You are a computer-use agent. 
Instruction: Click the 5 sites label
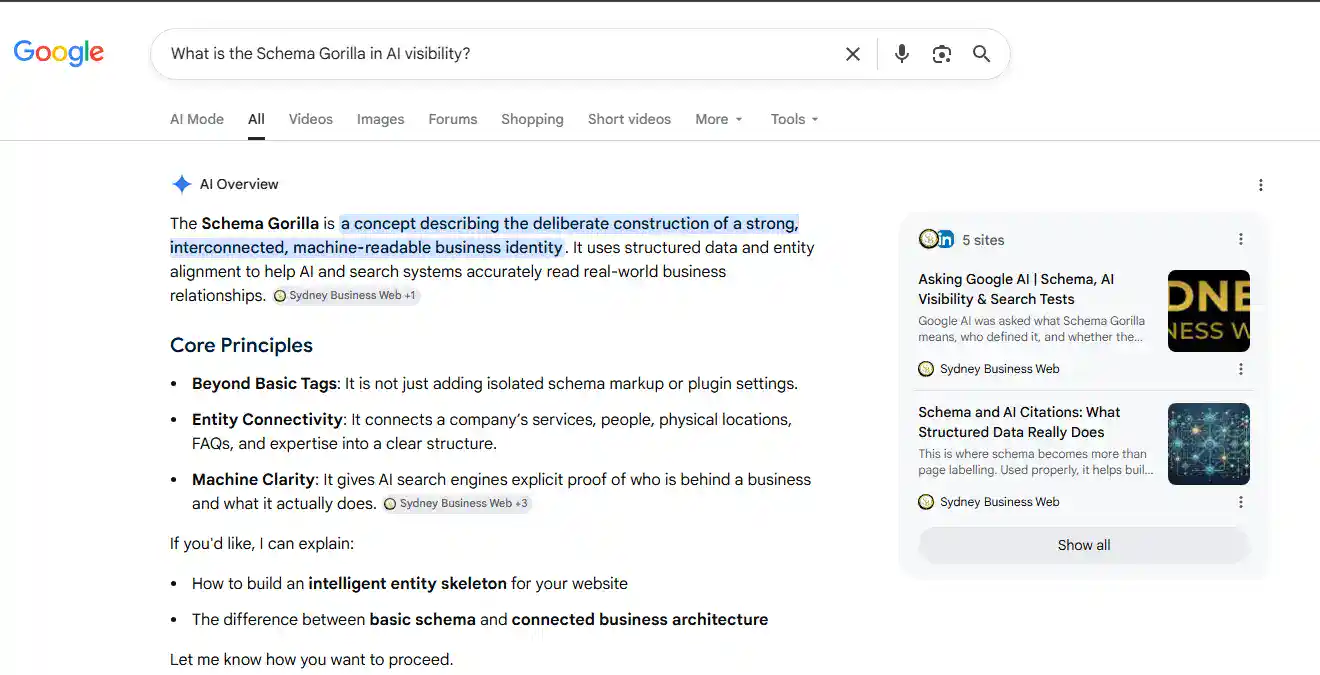coord(983,240)
